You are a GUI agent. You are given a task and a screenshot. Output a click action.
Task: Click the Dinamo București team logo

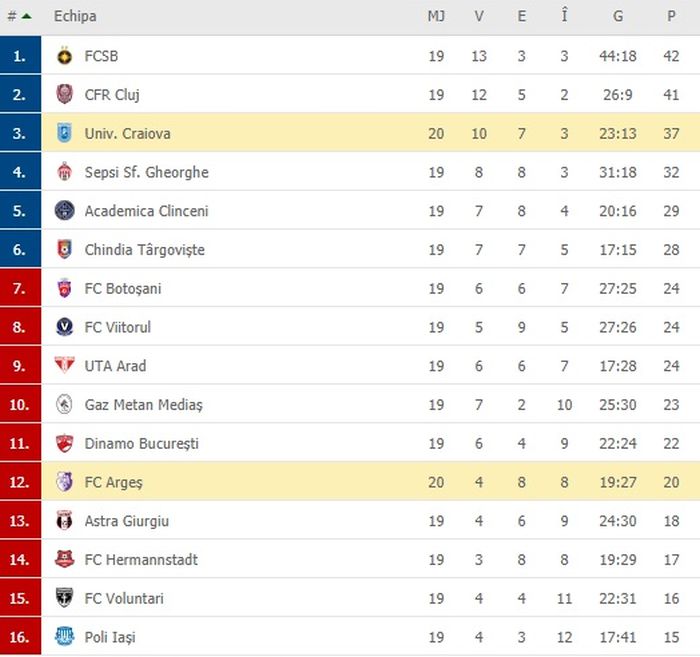tap(64, 443)
